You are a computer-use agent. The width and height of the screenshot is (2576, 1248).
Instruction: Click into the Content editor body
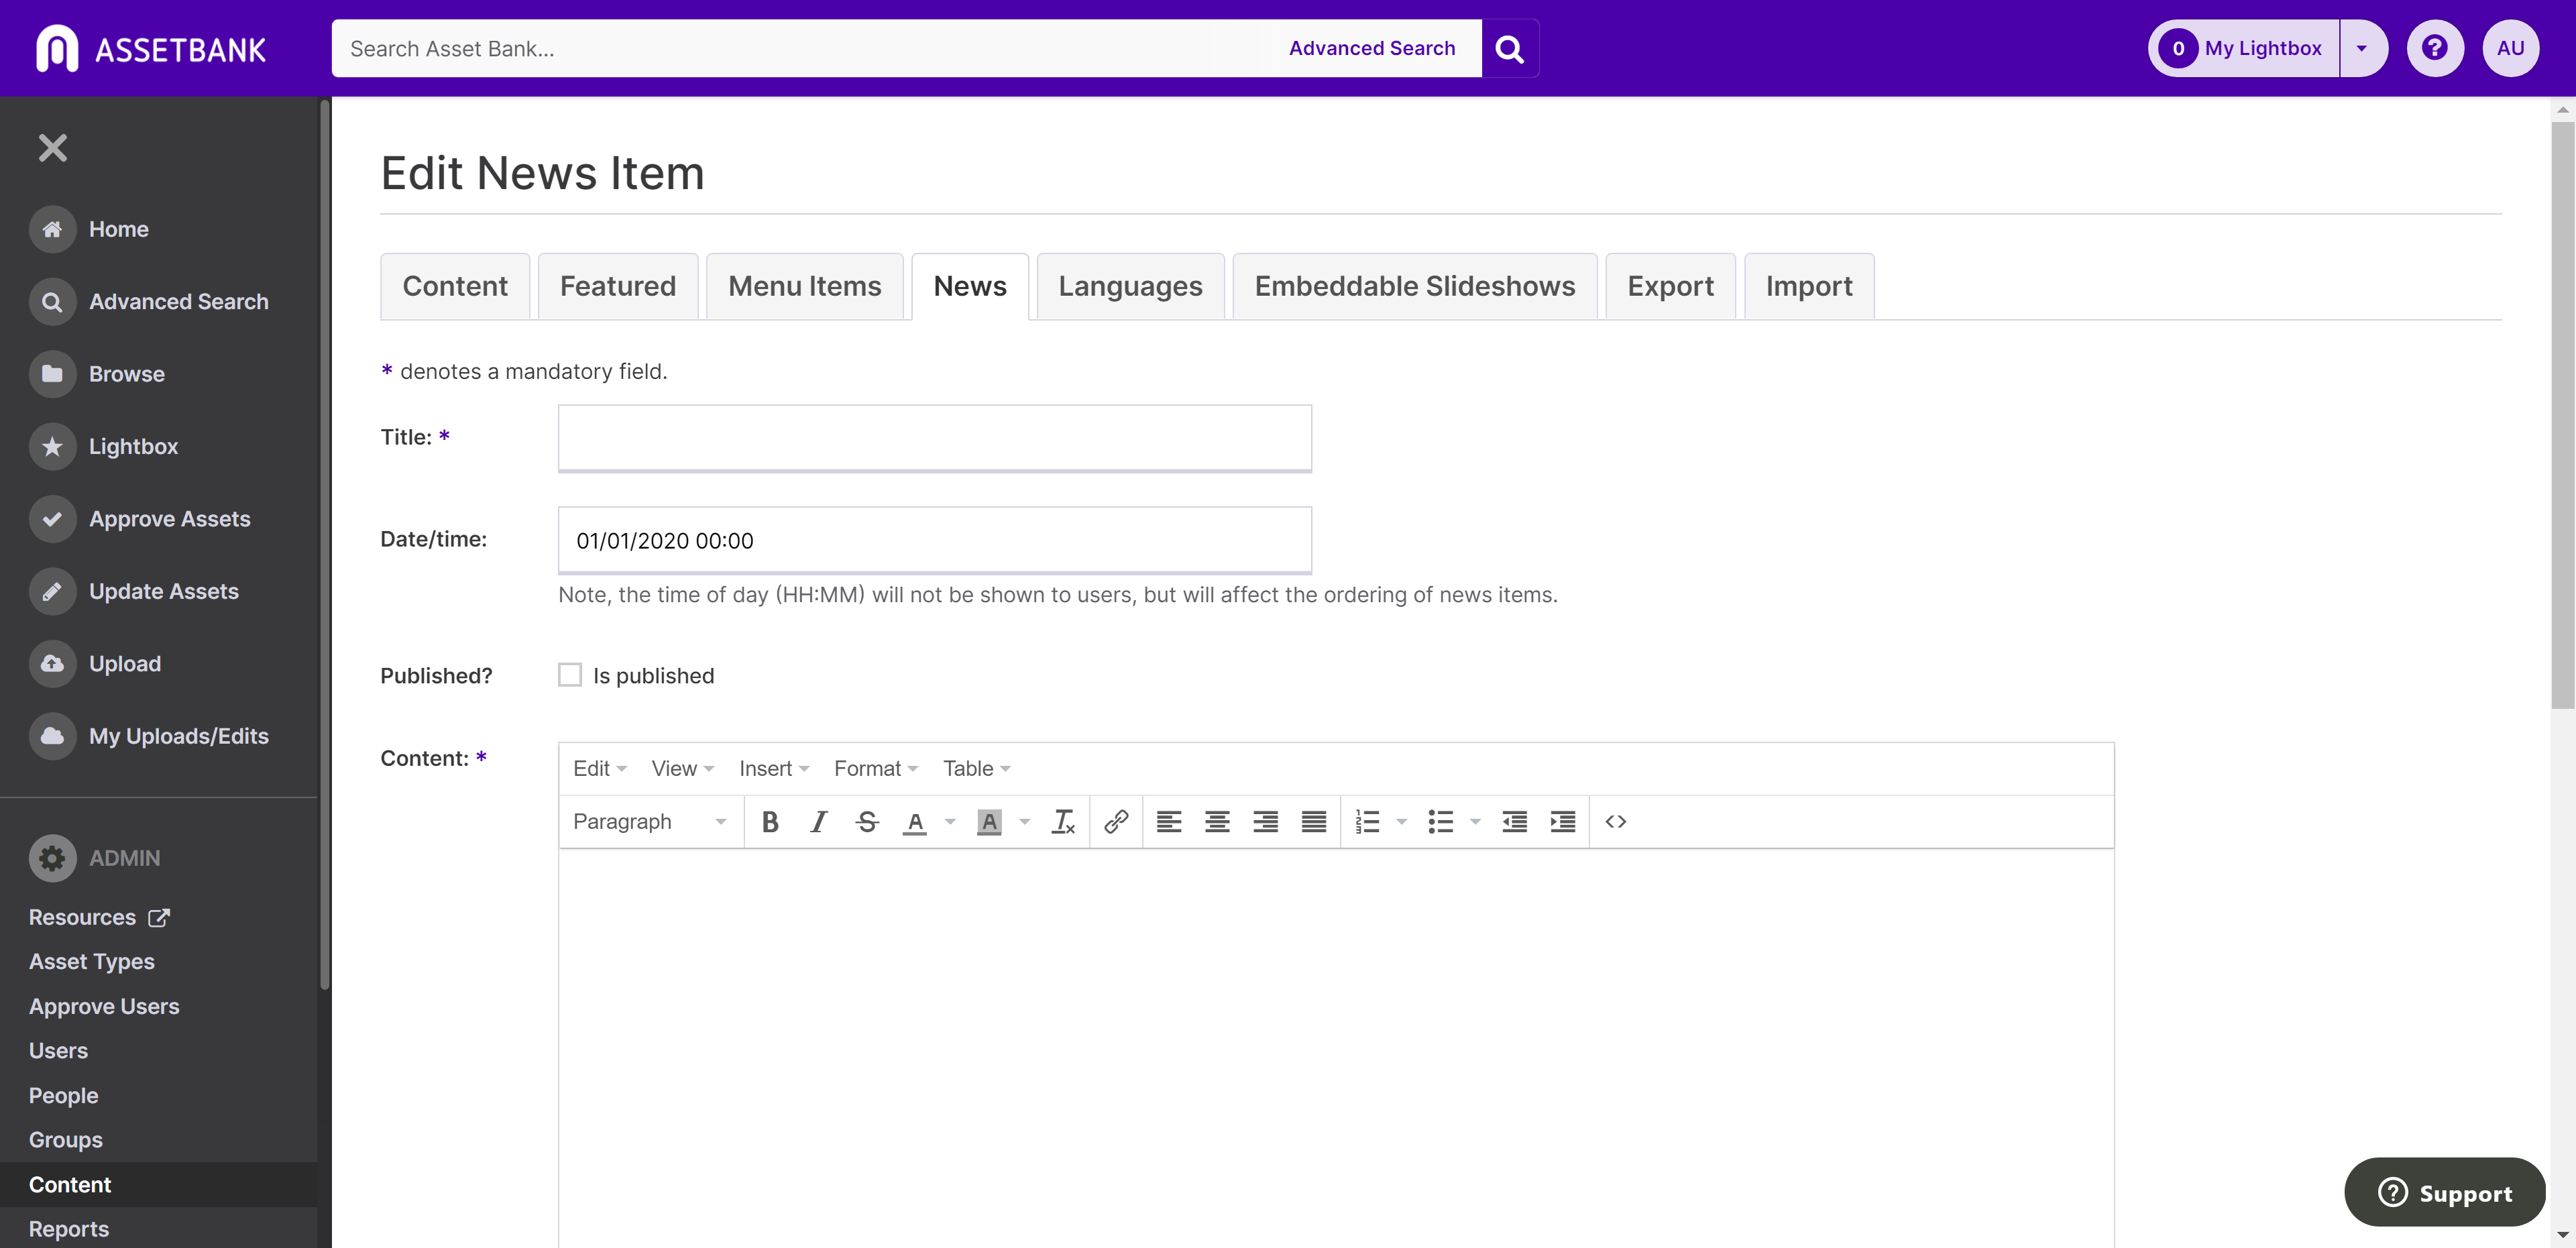[1336, 1048]
